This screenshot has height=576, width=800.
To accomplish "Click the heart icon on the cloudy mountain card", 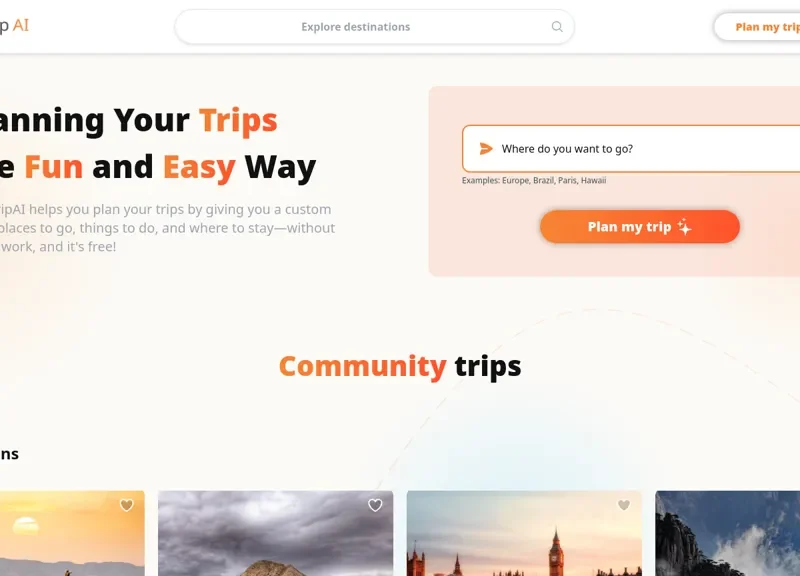I will tap(375, 506).
